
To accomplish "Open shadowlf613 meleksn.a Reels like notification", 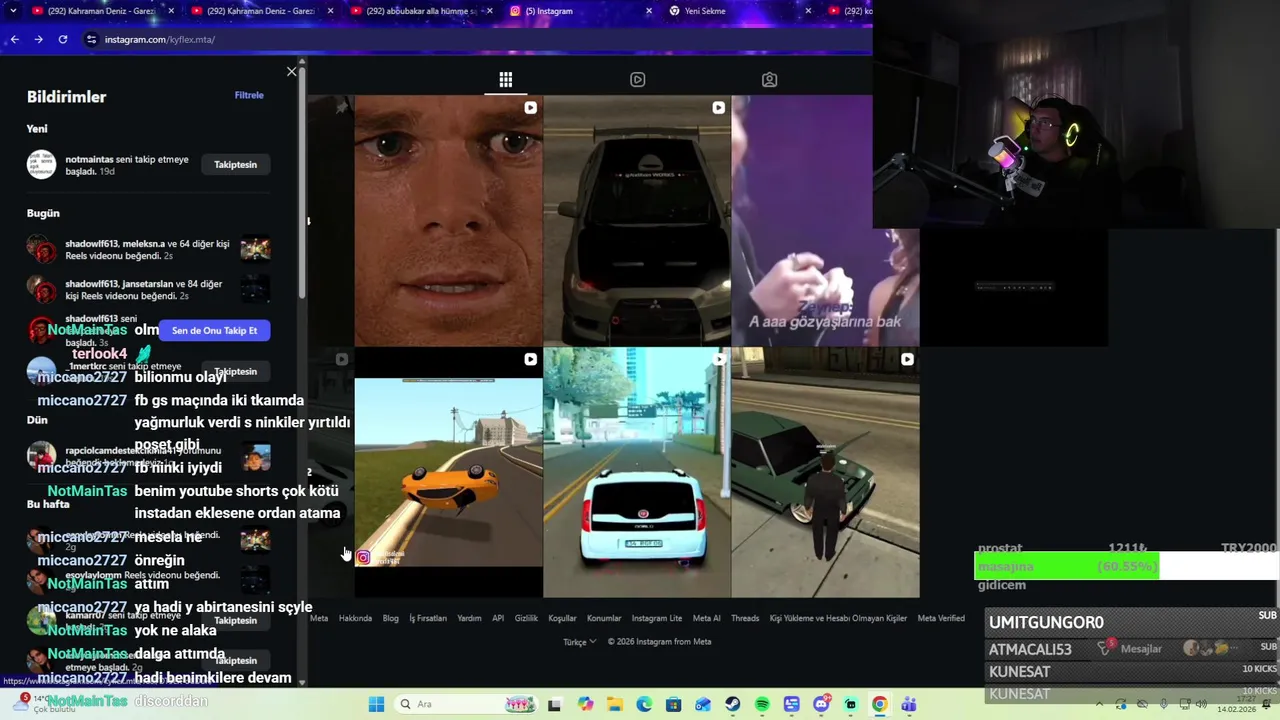I will (x=150, y=249).
